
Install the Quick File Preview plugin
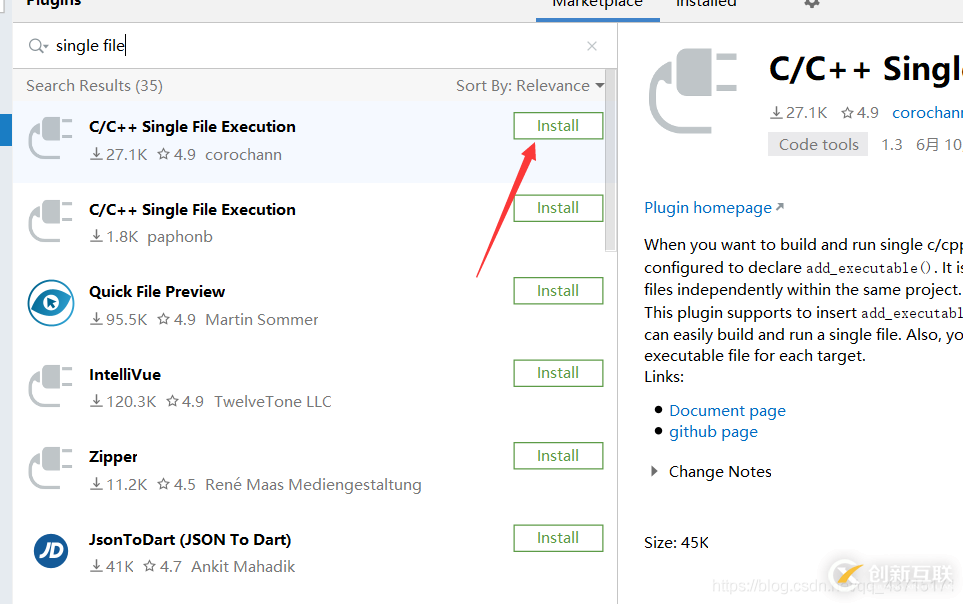558,291
